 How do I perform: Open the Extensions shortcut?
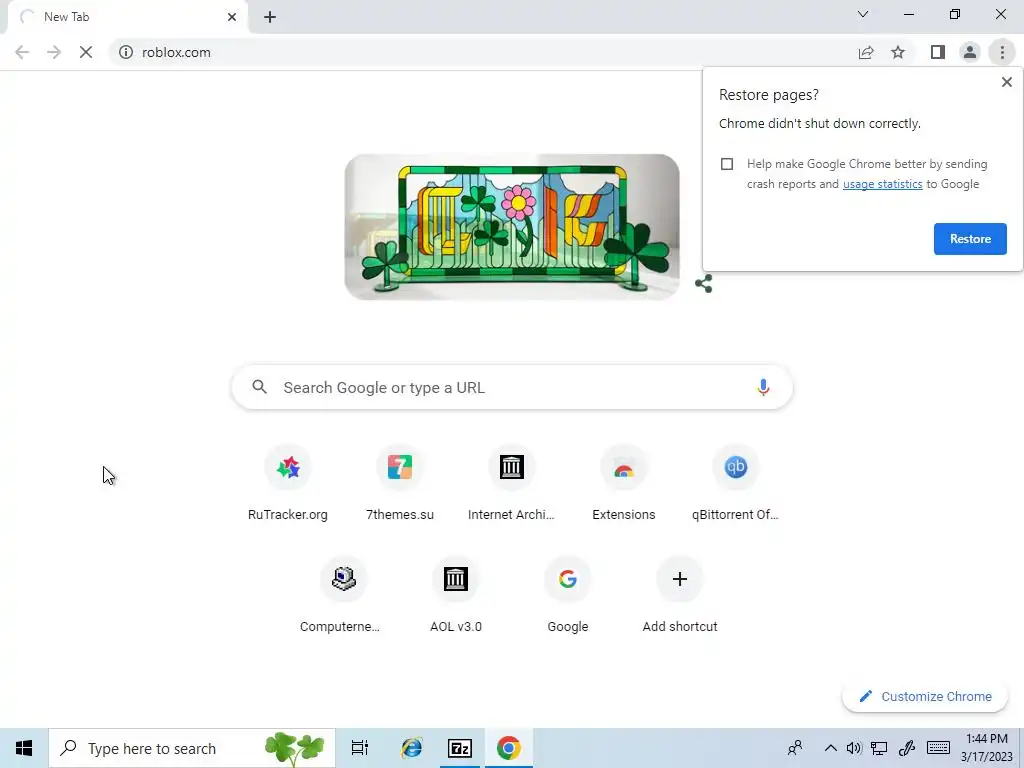[624, 484]
